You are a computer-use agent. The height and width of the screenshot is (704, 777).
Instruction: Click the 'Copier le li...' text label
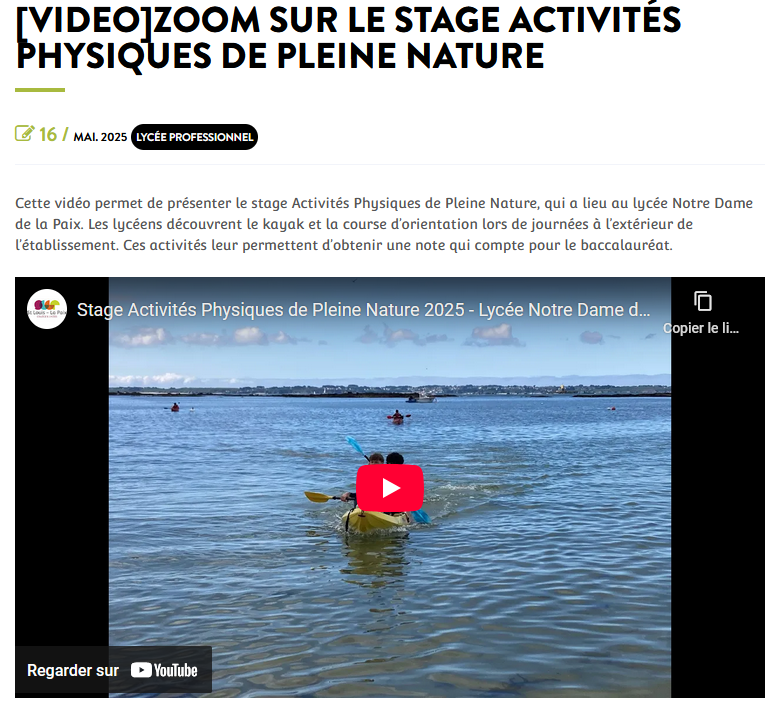click(701, 328)
